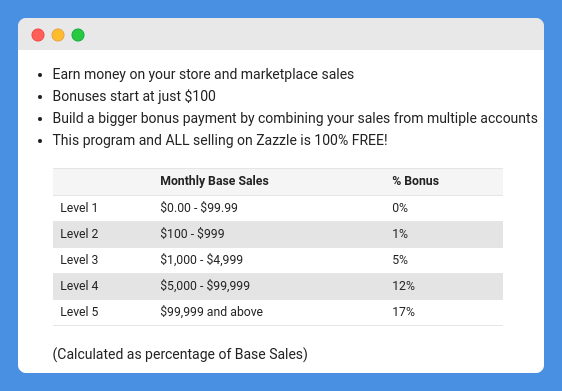
Task: Click the 17% bonus value
Action: click(404, 312)
